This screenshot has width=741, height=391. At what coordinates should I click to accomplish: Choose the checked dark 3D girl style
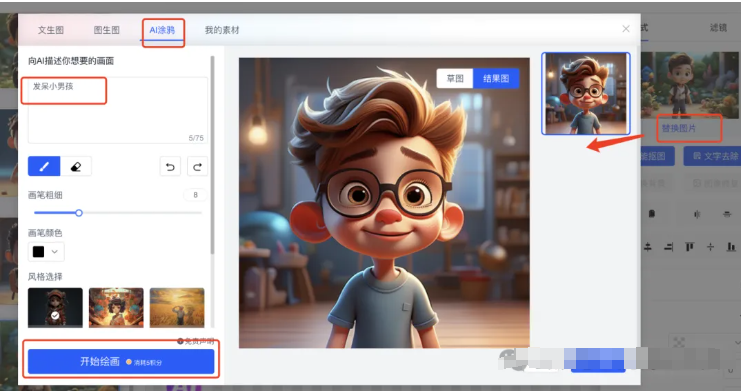55,307
